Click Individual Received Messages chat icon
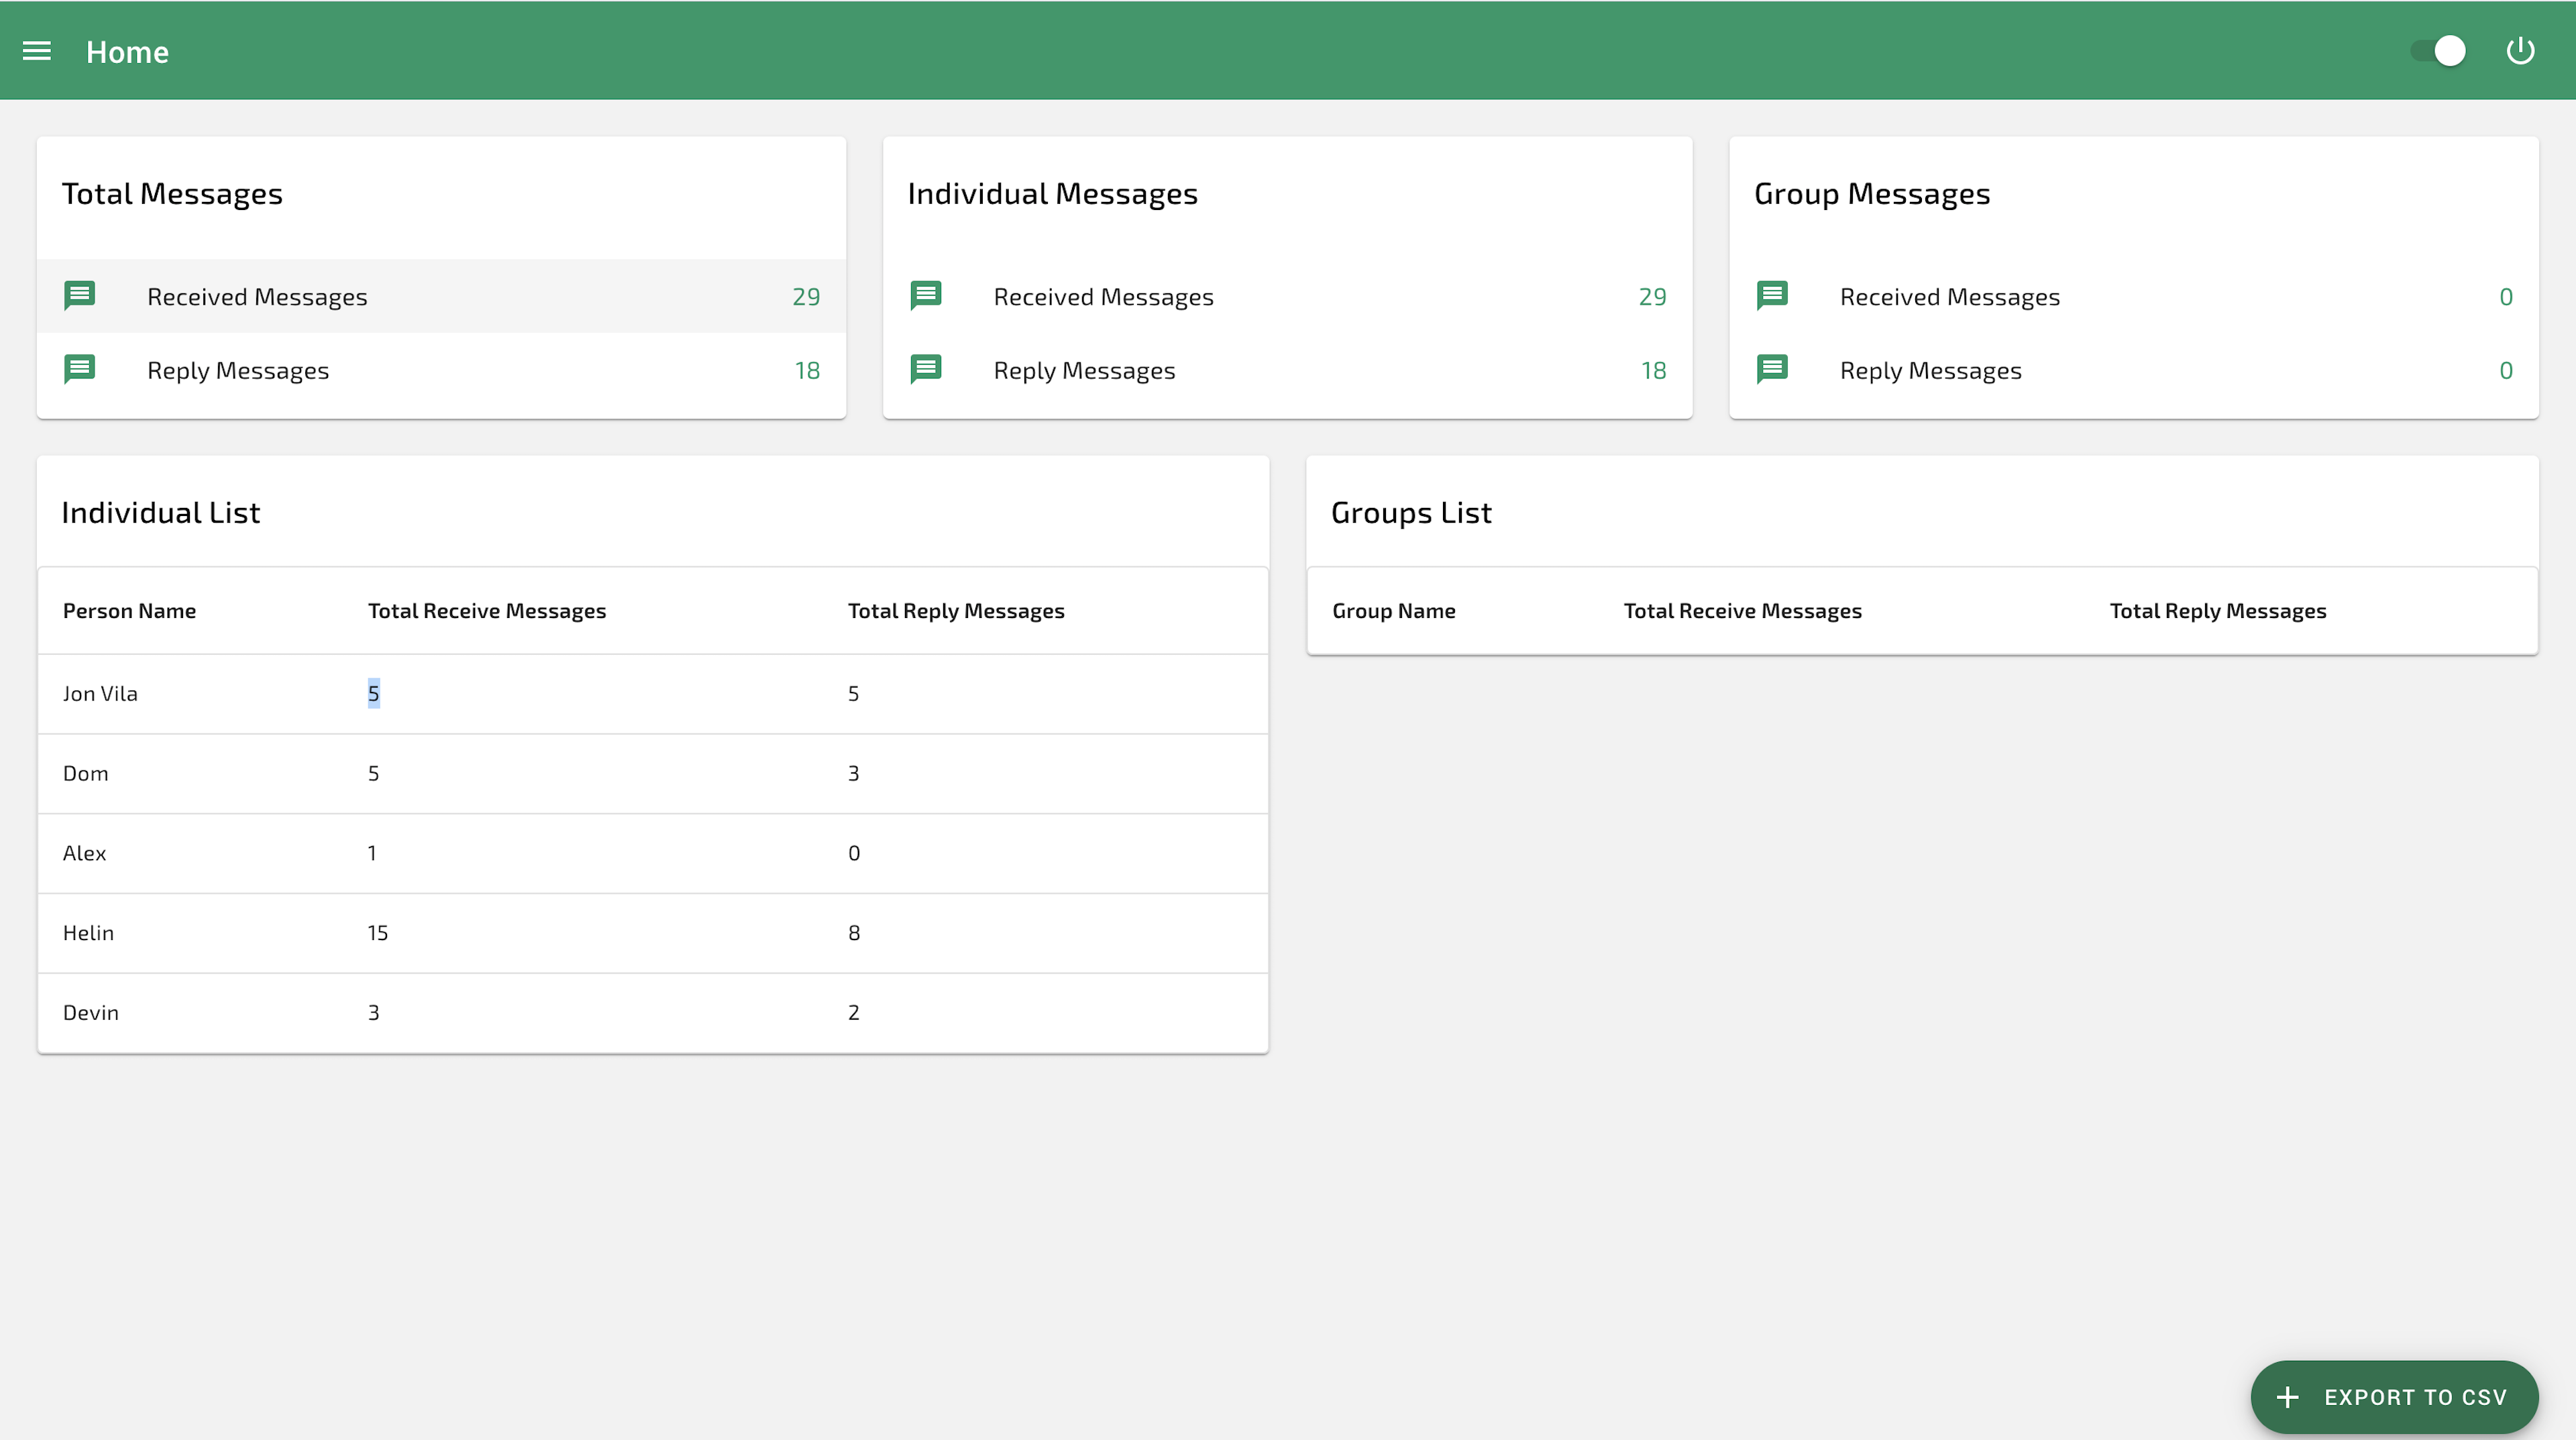The image size is (2576, 1440). [x=926, y=296]
